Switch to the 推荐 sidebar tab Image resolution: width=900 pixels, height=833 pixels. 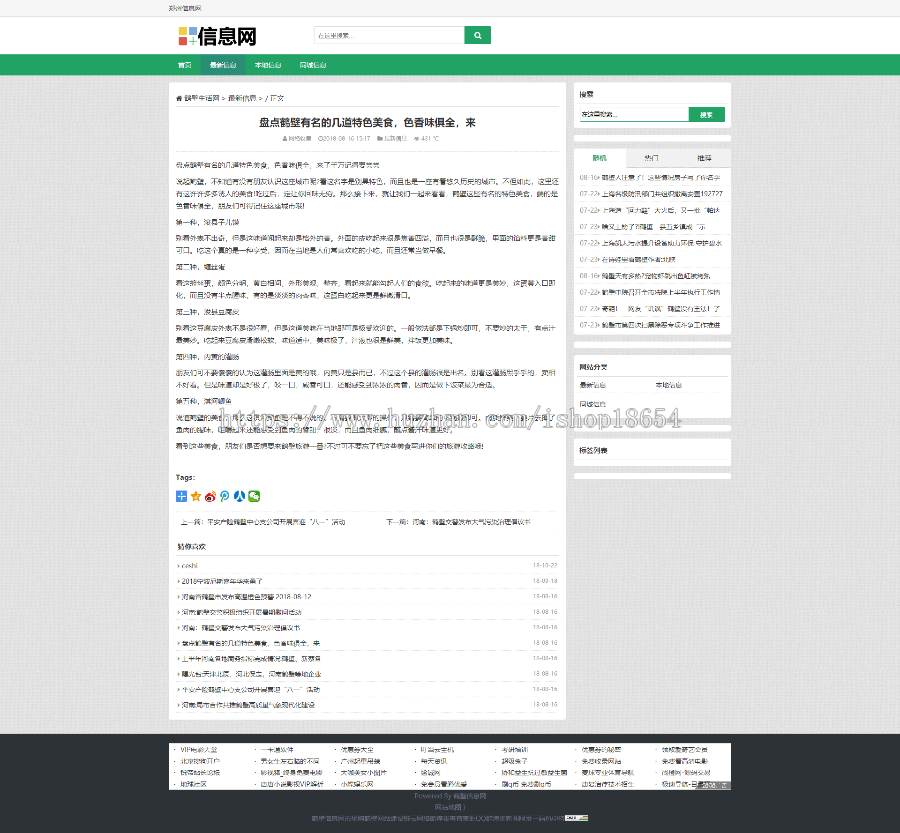707,158
